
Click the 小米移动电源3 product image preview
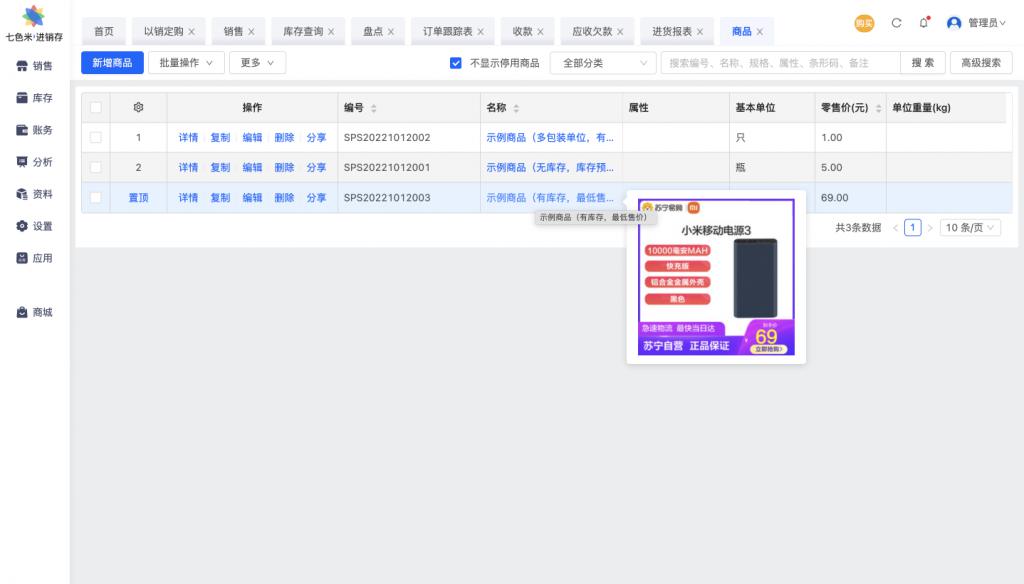[x=716, y=277]
